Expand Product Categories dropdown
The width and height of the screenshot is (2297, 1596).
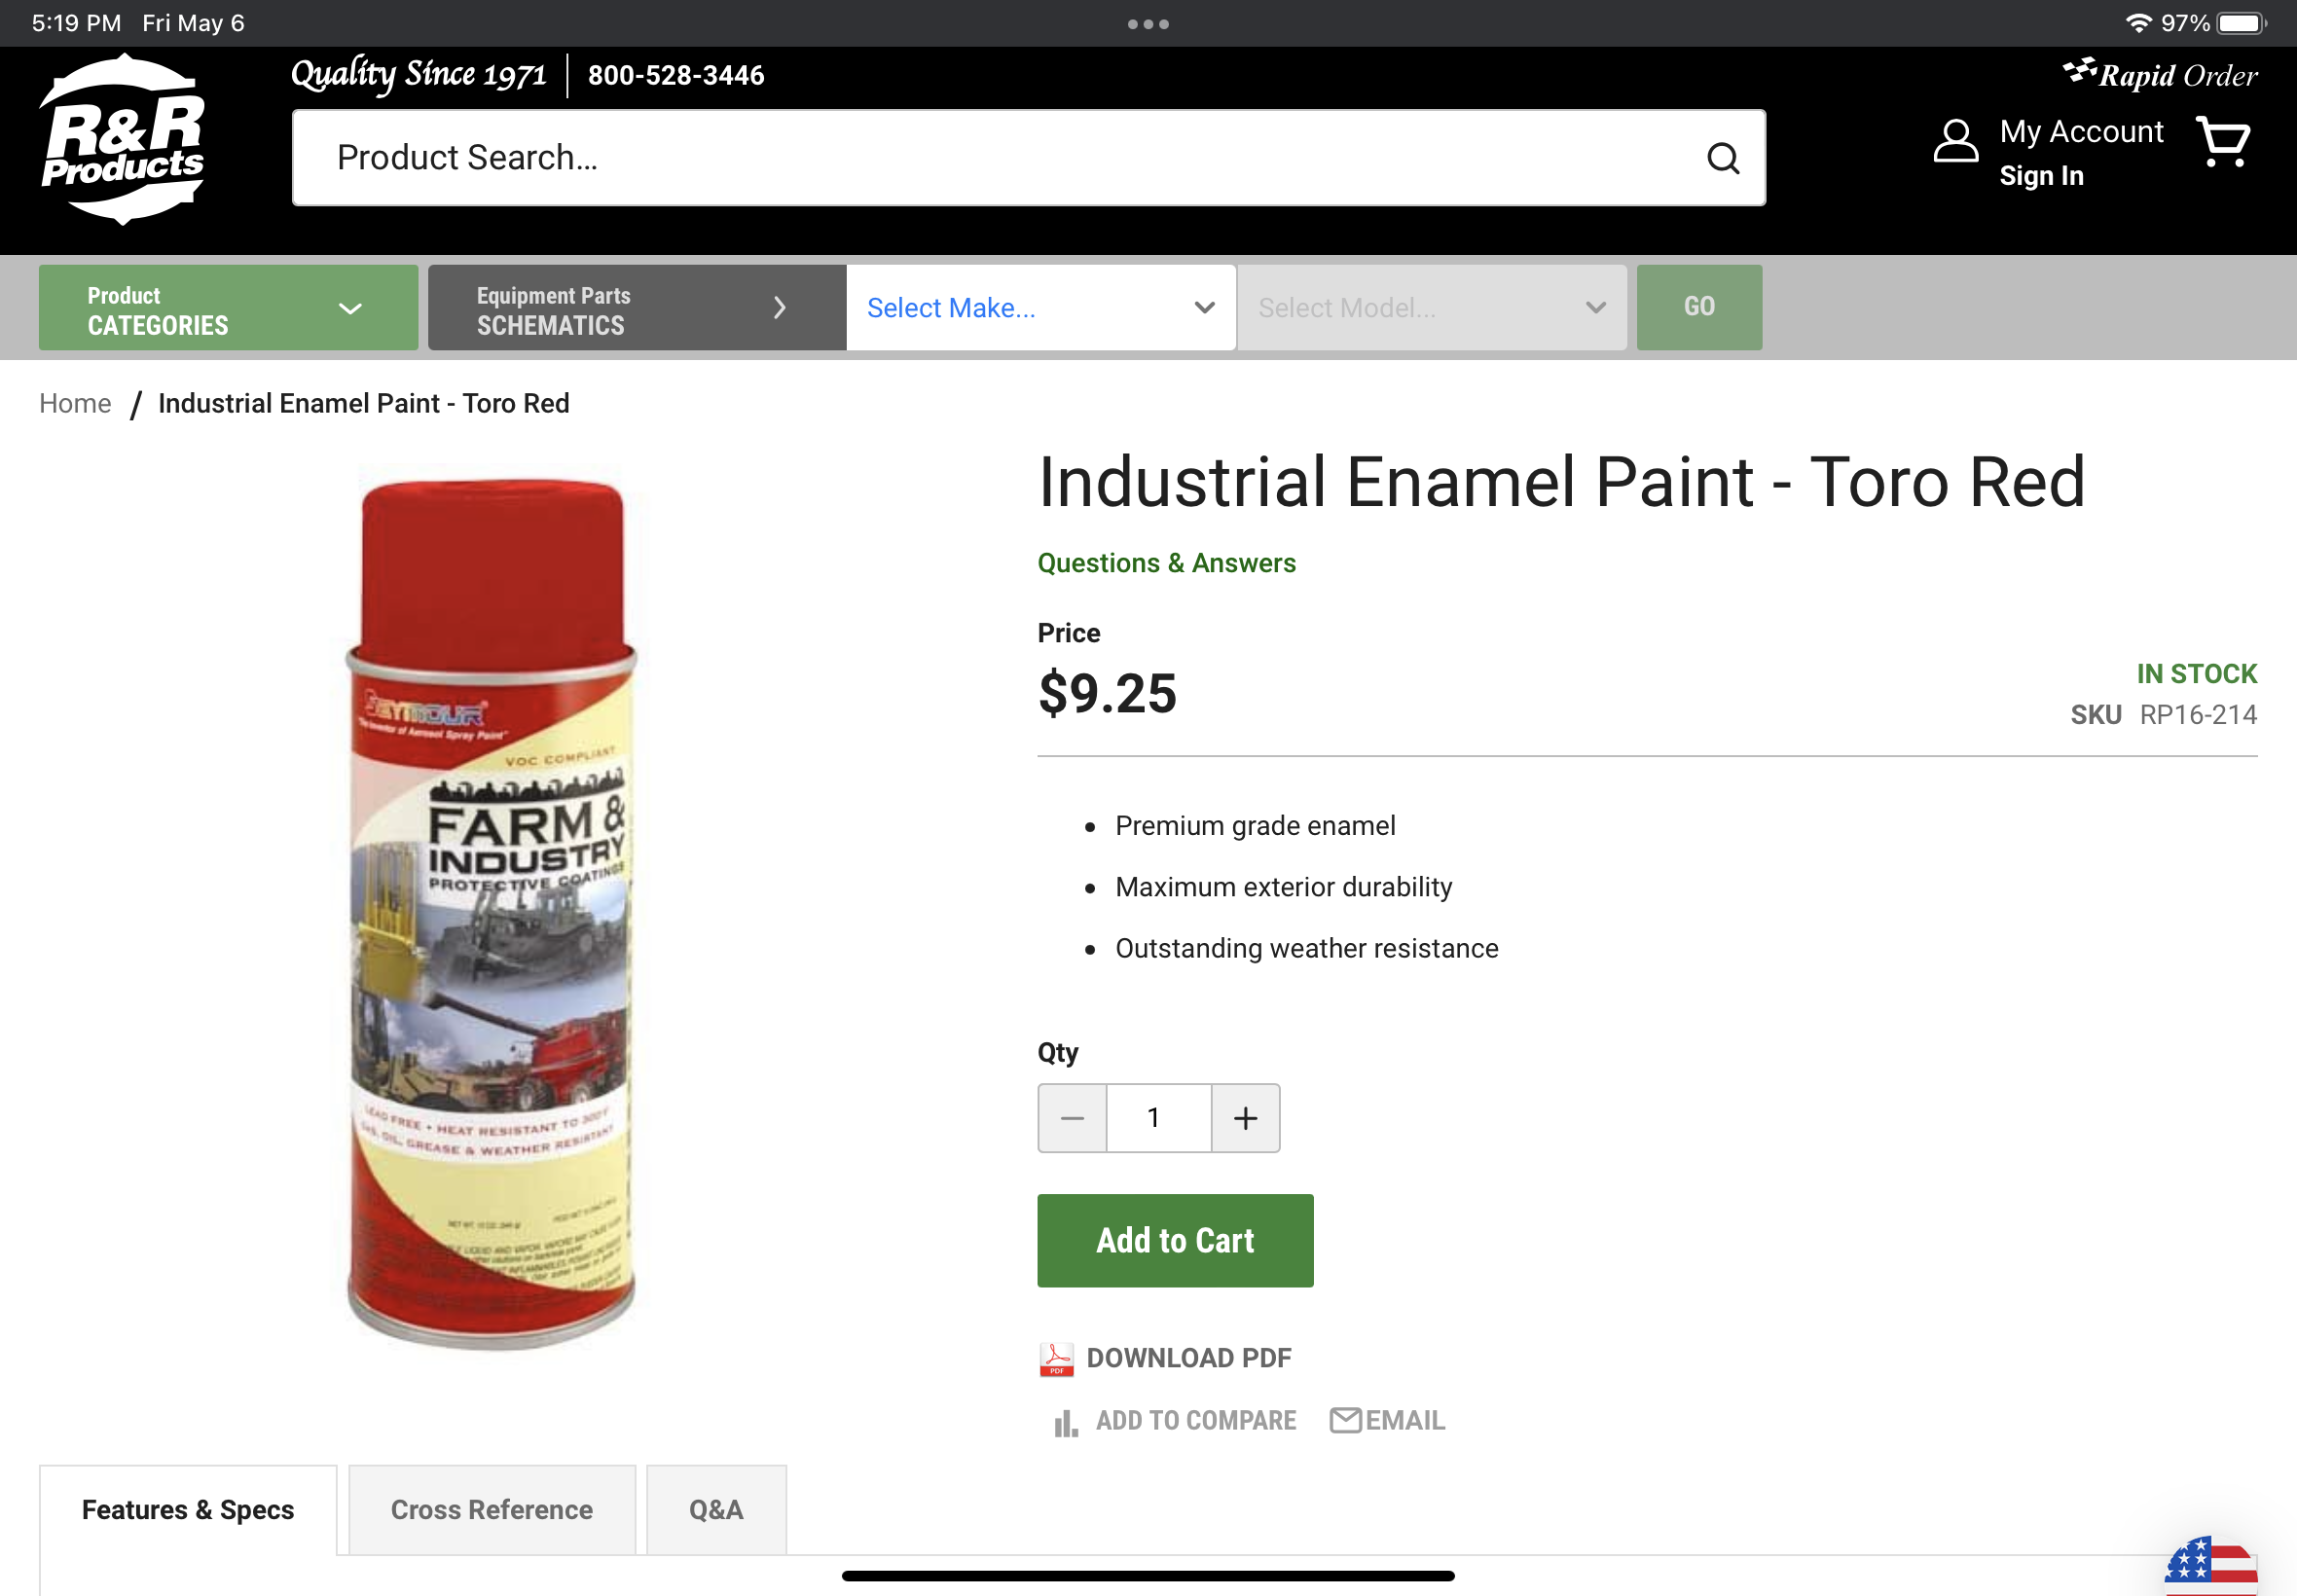tap(228, 308)
